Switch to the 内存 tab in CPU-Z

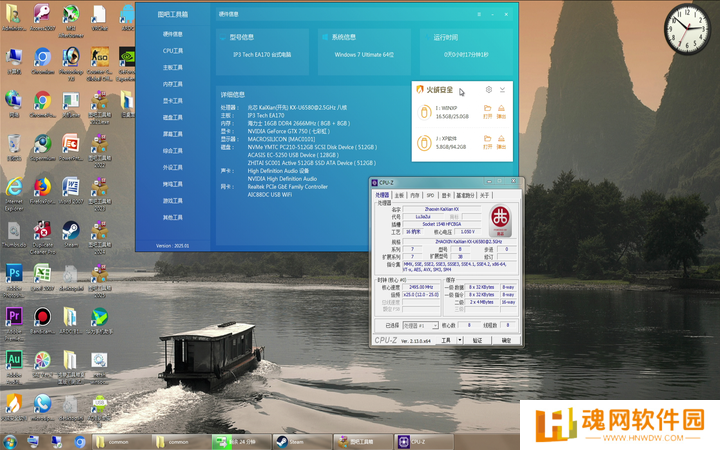click(x=415, y=195)
